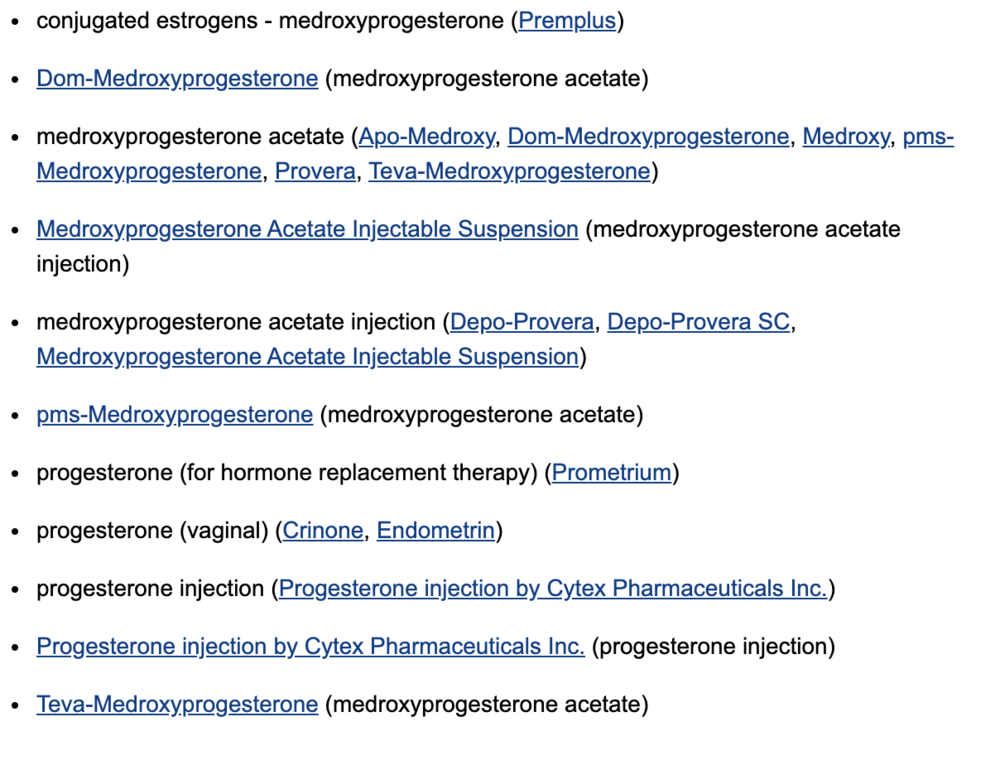This screenshot has height=760, width=1000.
Task: Click the last Teva-Medroxyprogesterone list entry link
Action: 177,704
